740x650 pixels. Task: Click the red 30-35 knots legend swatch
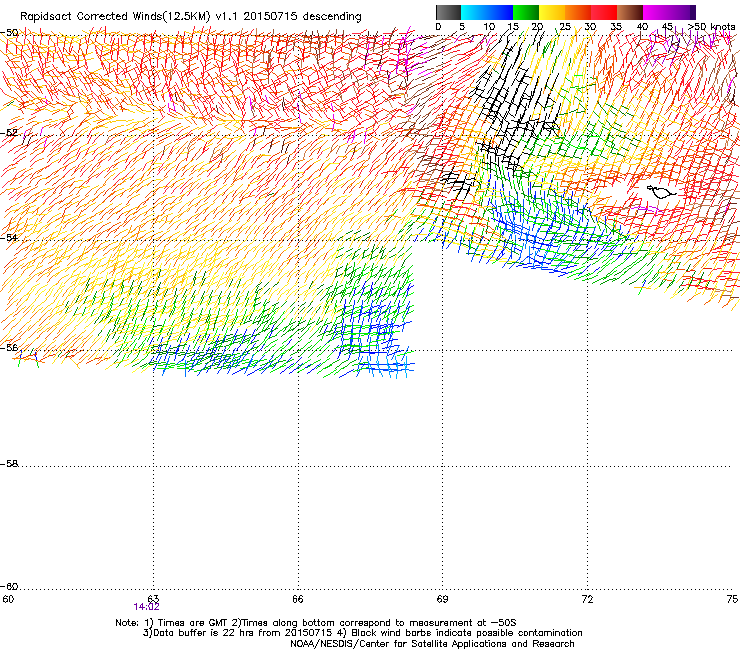(604, 12)
